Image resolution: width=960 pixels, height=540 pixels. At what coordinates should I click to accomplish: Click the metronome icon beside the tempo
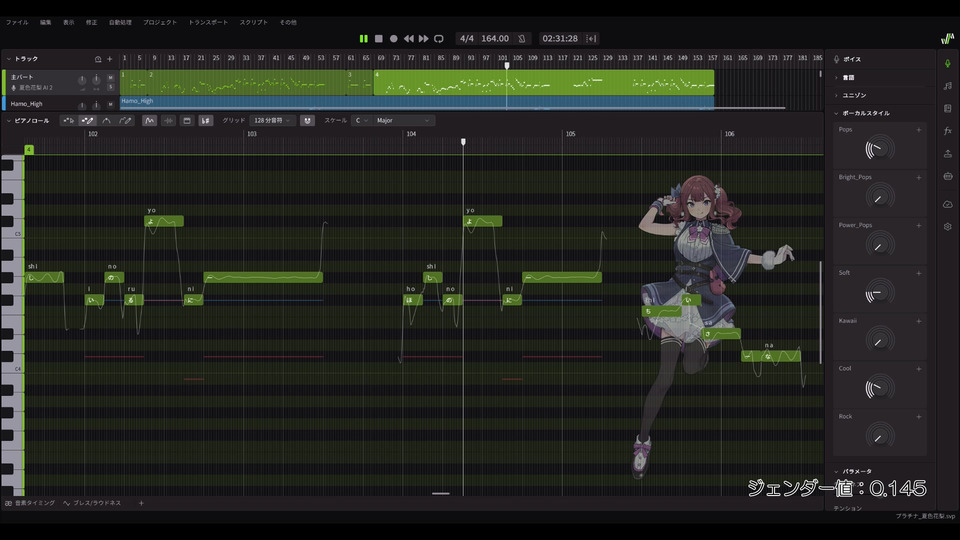click(522, 38)
